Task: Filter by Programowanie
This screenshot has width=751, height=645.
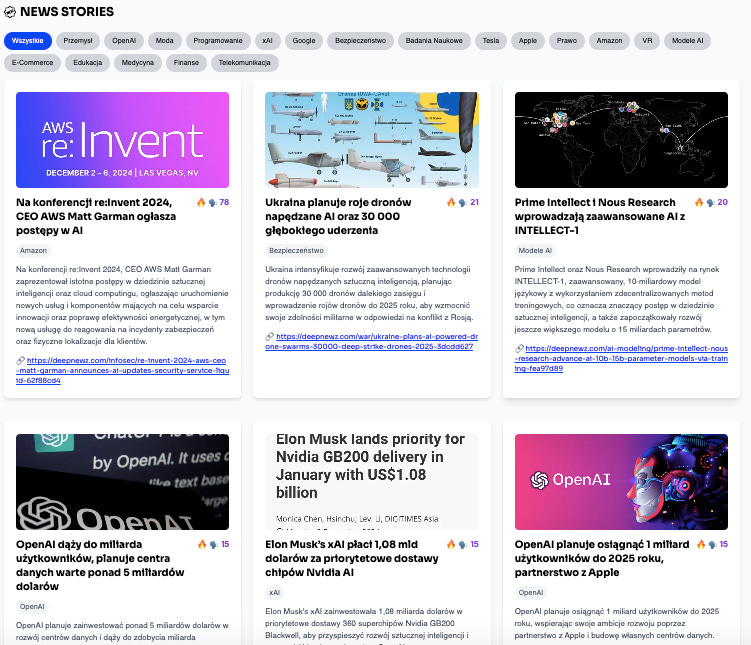Action: 218,41
